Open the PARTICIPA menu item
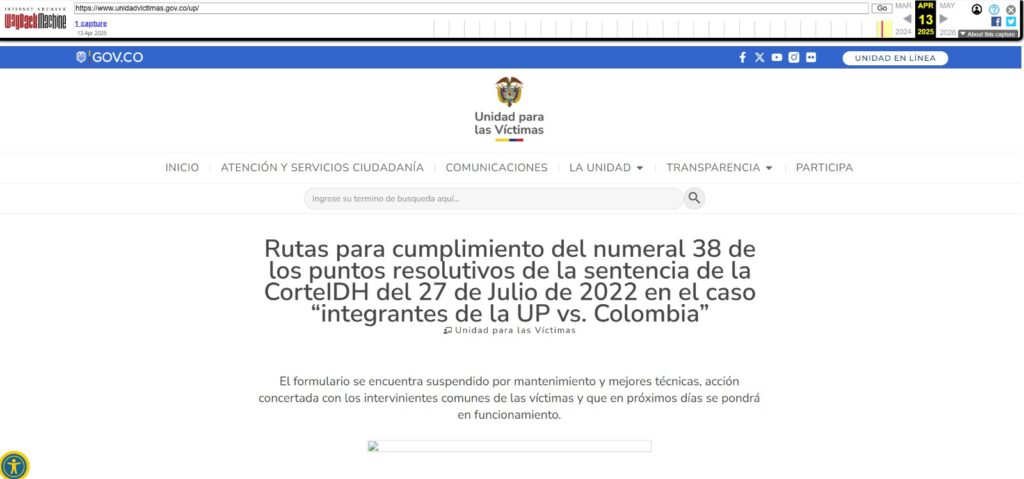This screenshot has height=479, width=1024. point(824,167)
